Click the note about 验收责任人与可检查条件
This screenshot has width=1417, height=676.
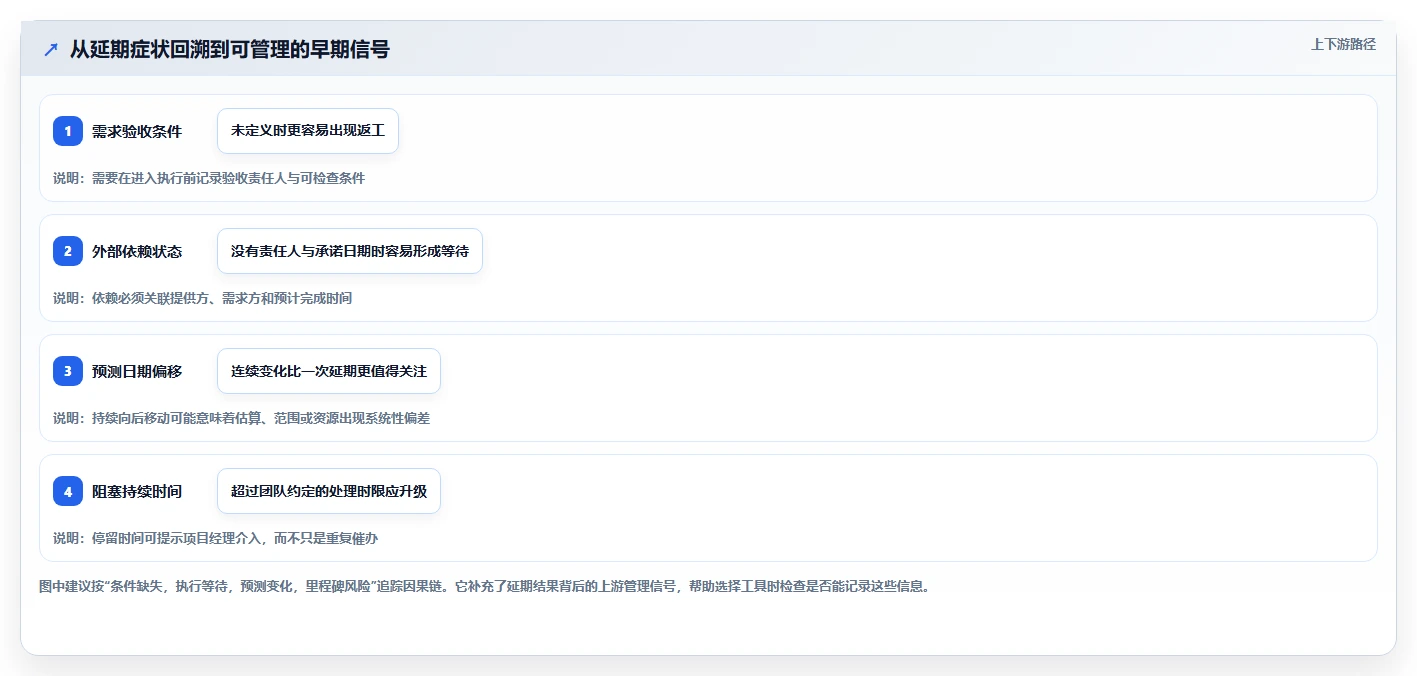pyautogui.click(x=209, y=178)
